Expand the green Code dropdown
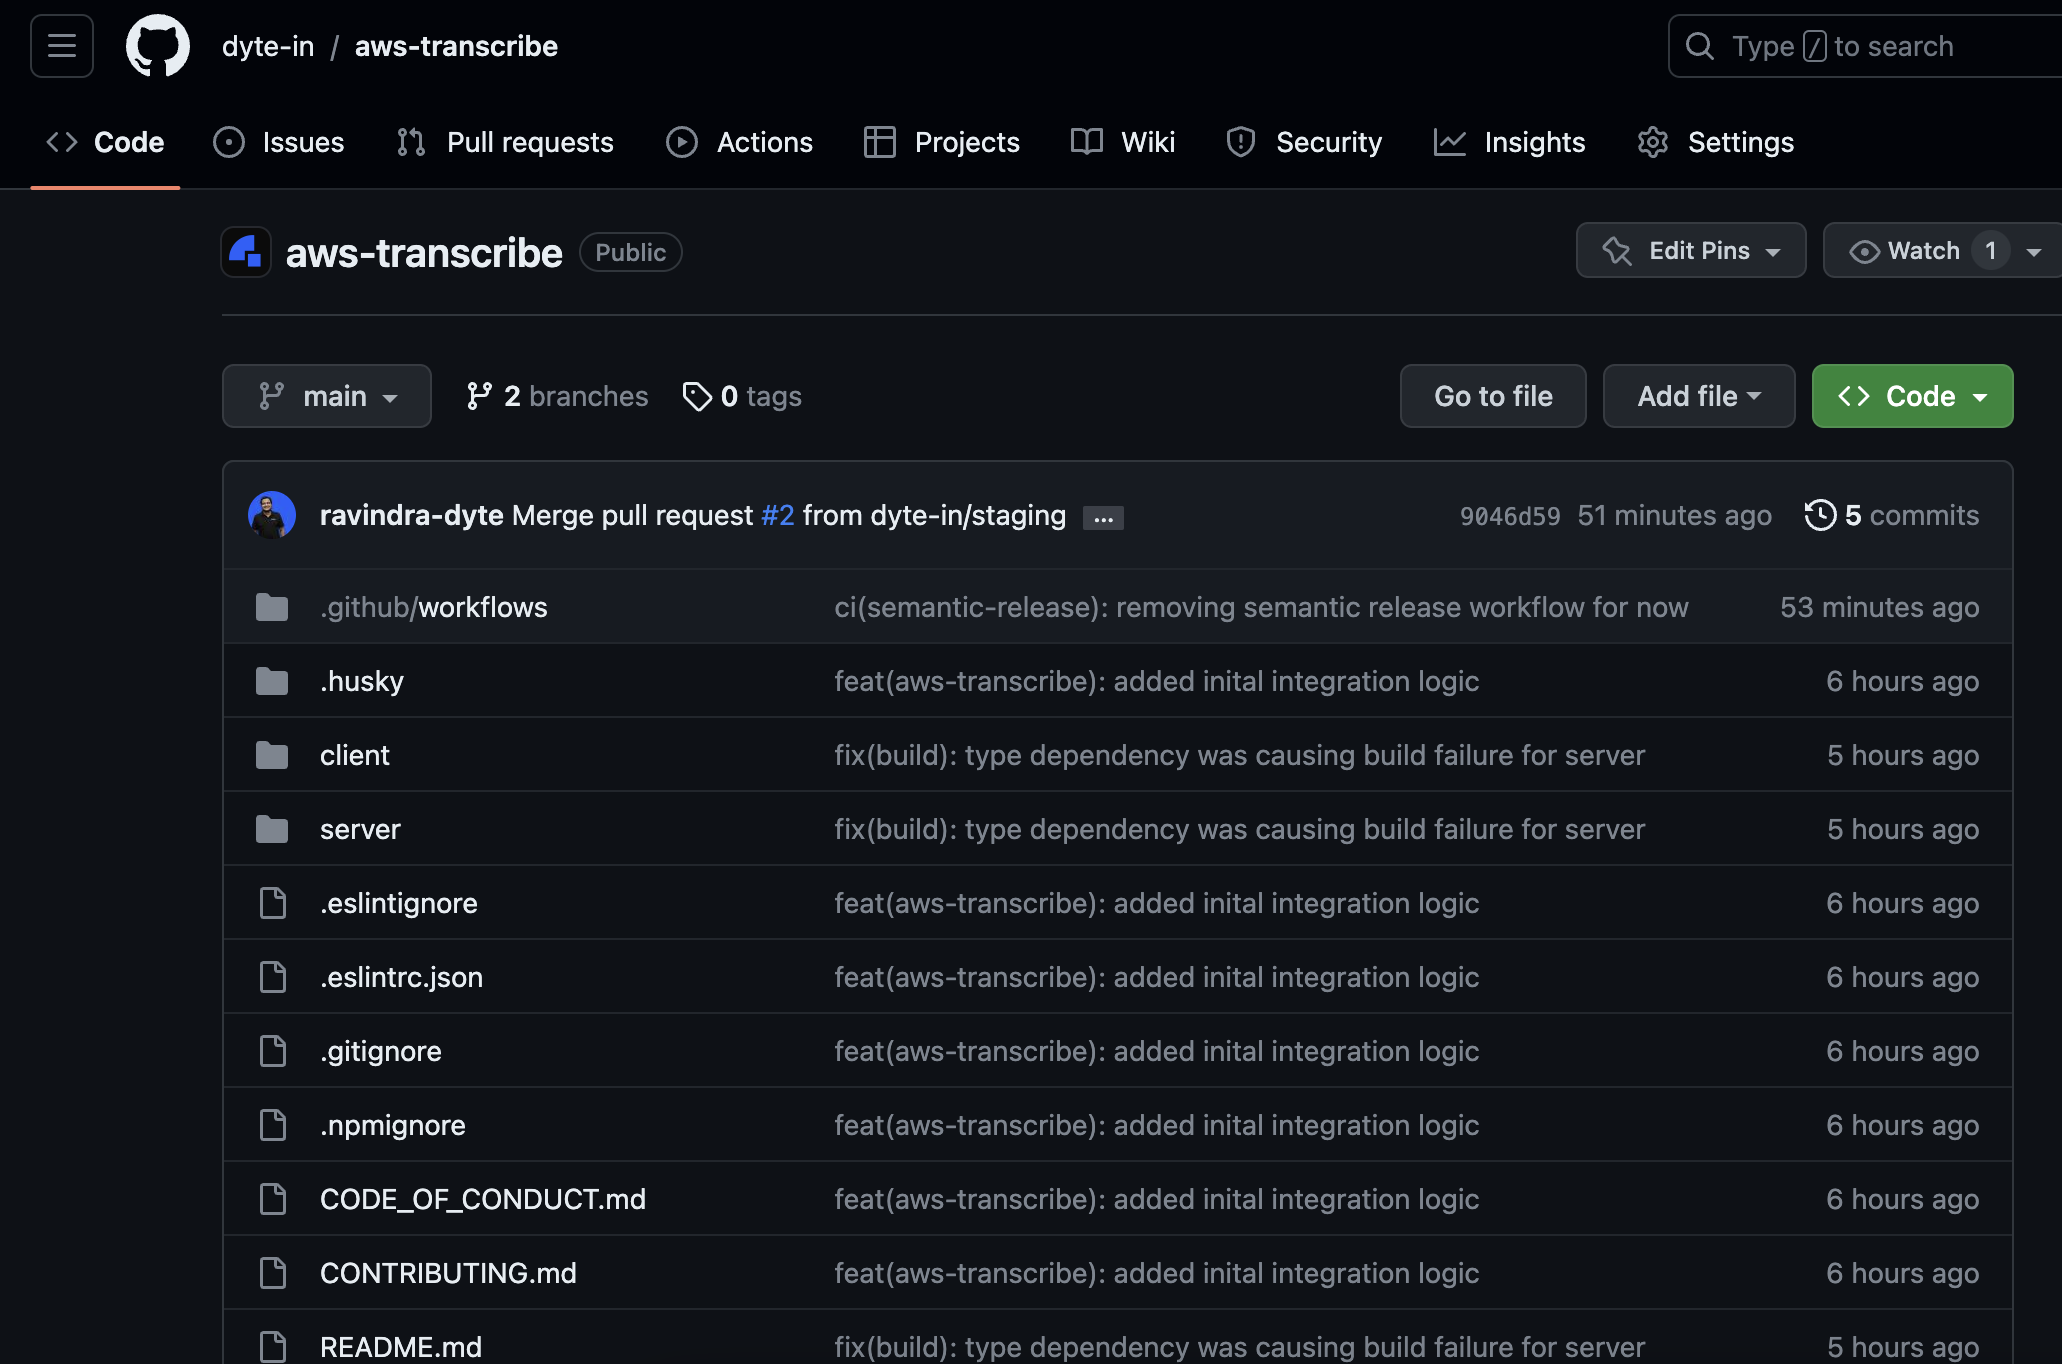 click(x=1911, y=395)
